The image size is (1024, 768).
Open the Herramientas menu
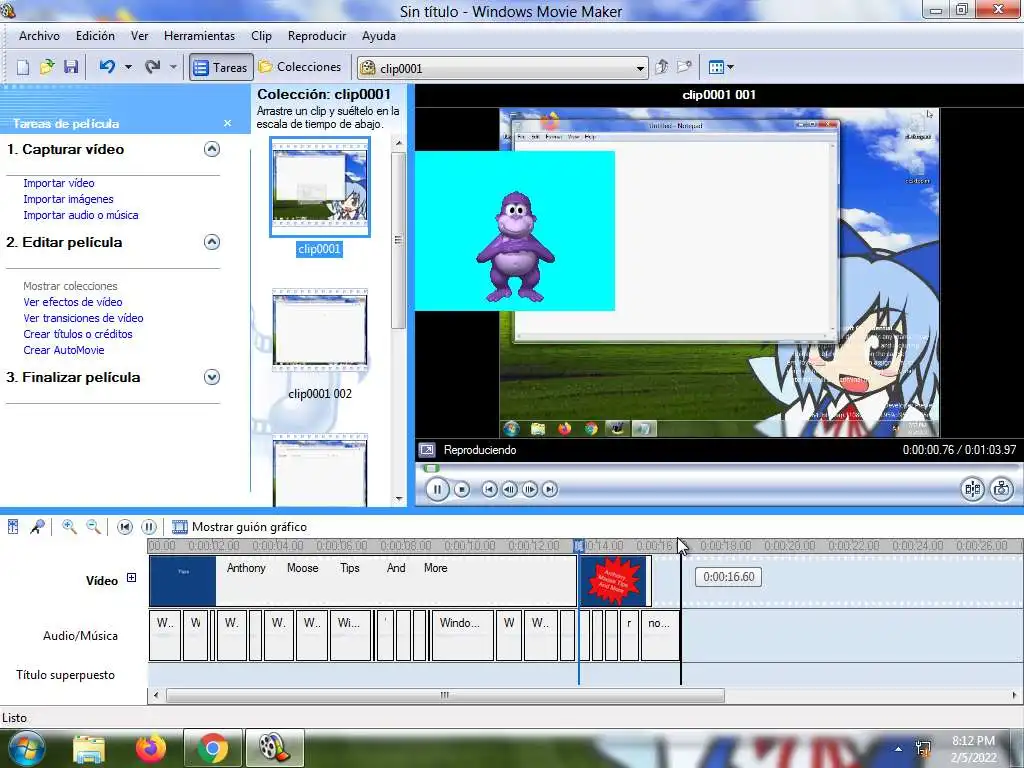tap(199, 36)
